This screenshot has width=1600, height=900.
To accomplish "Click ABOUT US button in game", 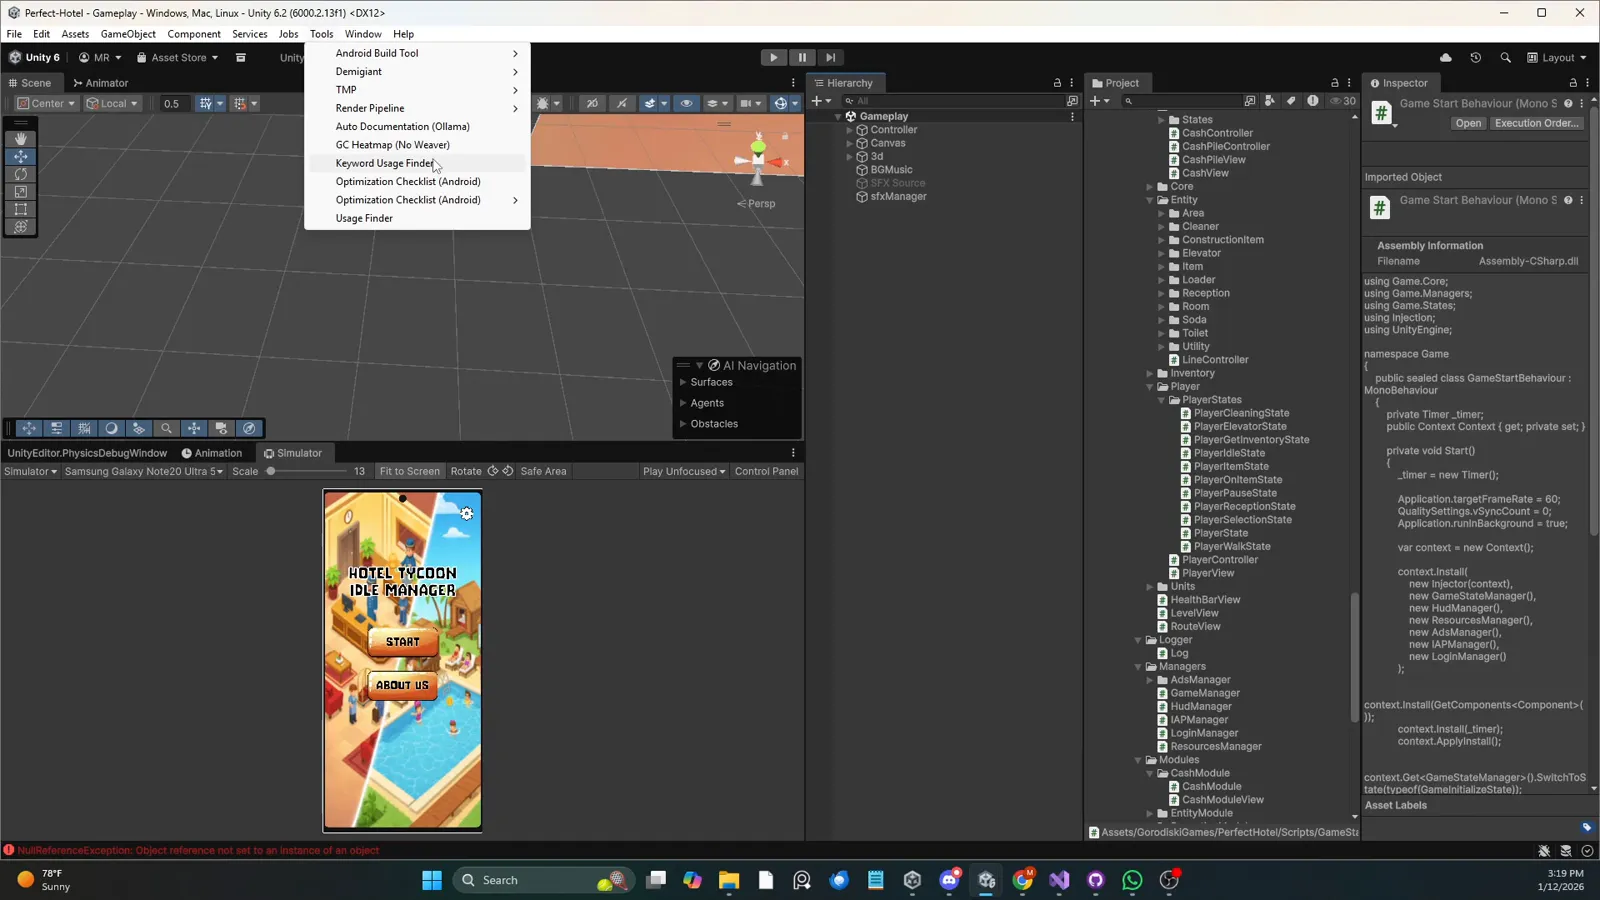I will point(402,685).
